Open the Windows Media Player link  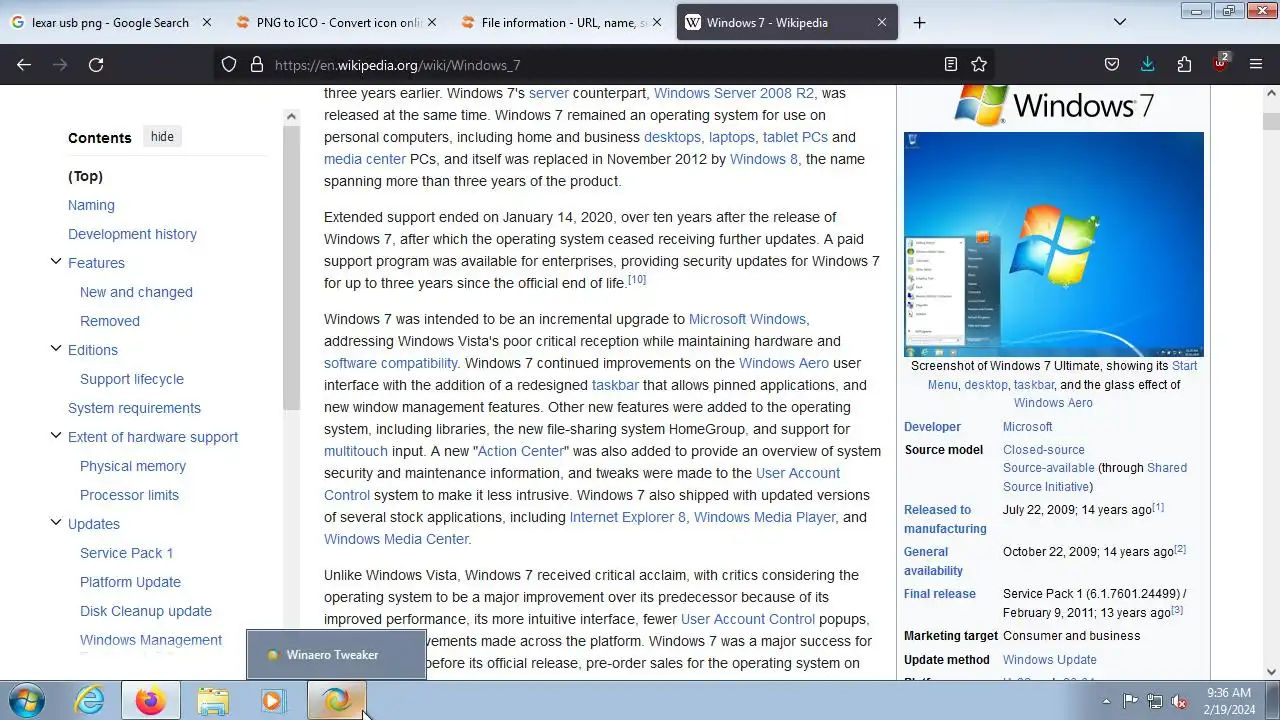tap(764, 517)
